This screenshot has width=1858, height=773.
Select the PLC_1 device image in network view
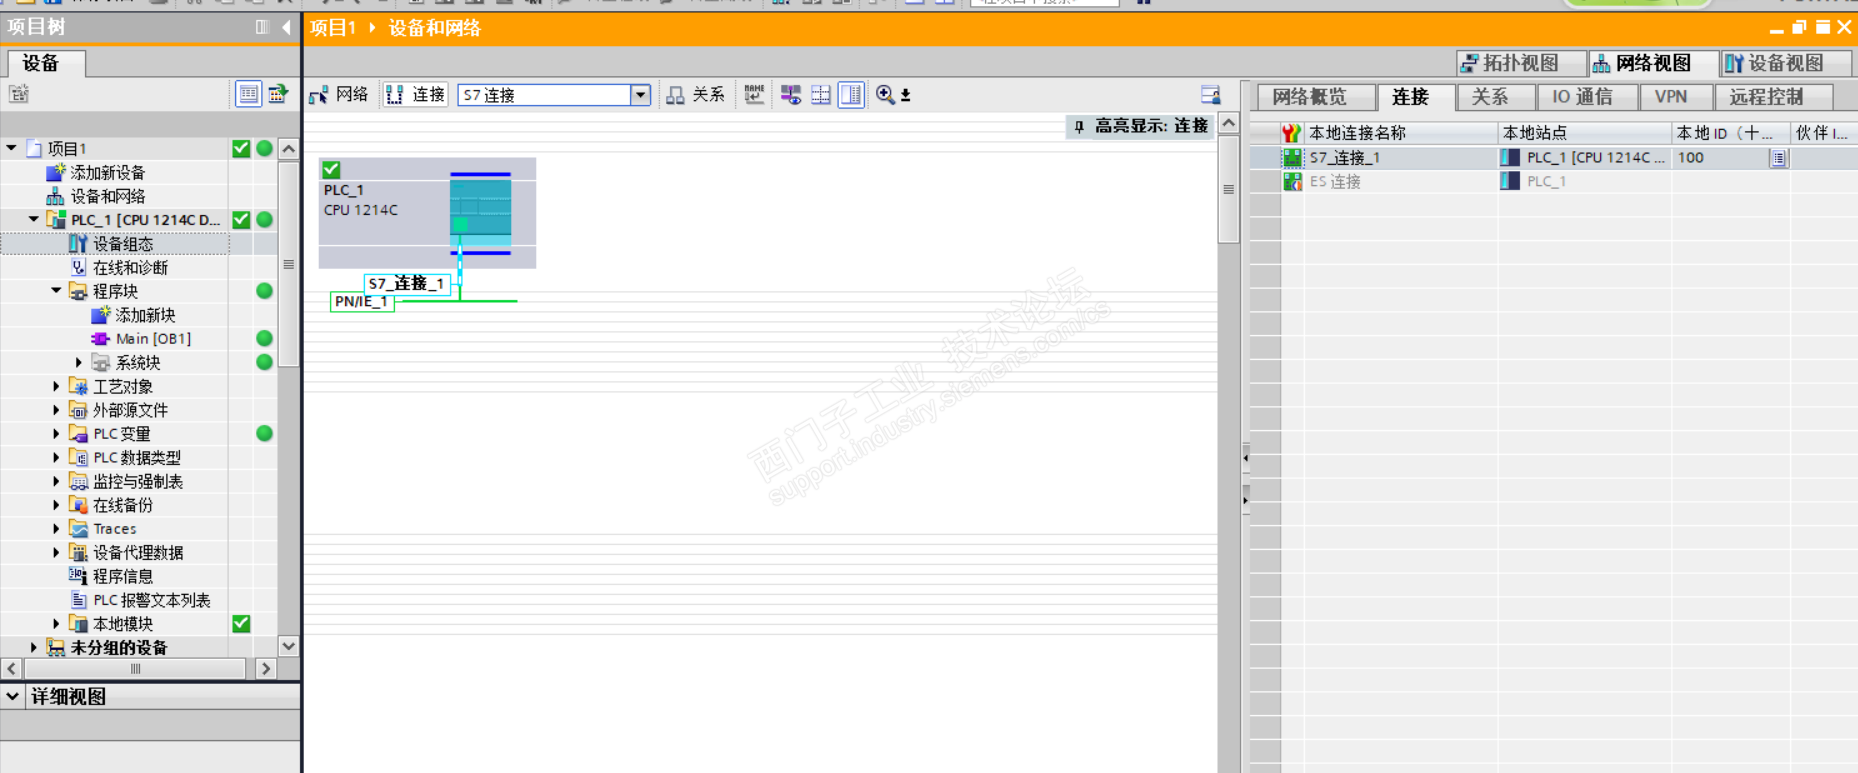pyautogui.click(x=480, y=213)
